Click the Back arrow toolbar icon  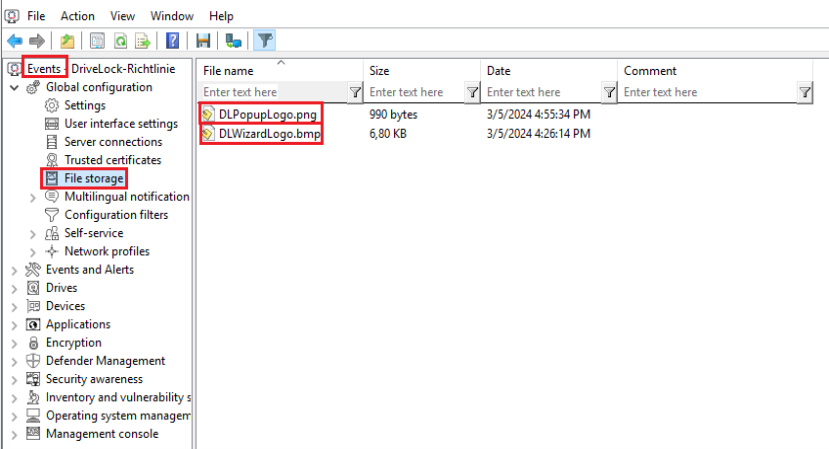pyautogui.click(x=14, y=41)
